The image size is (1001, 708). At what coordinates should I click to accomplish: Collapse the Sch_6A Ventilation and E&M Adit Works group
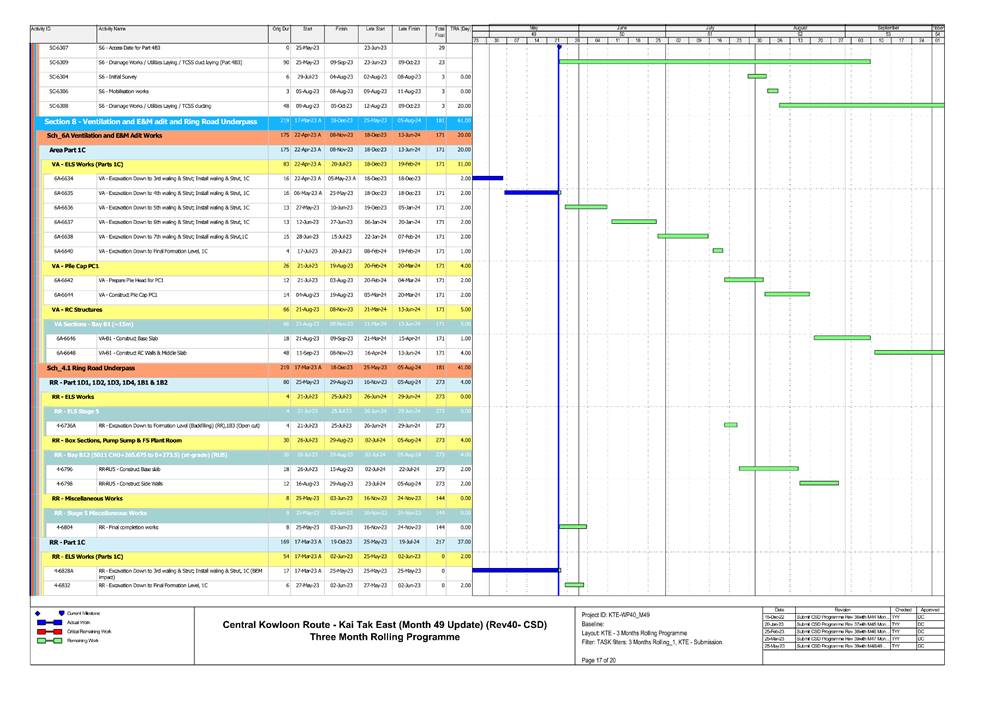(89, 134)
